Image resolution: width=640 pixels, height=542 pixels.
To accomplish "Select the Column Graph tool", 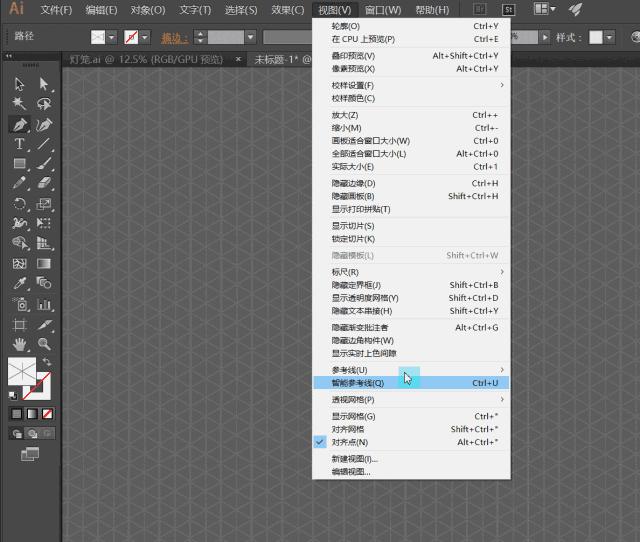I will [44, 304].
